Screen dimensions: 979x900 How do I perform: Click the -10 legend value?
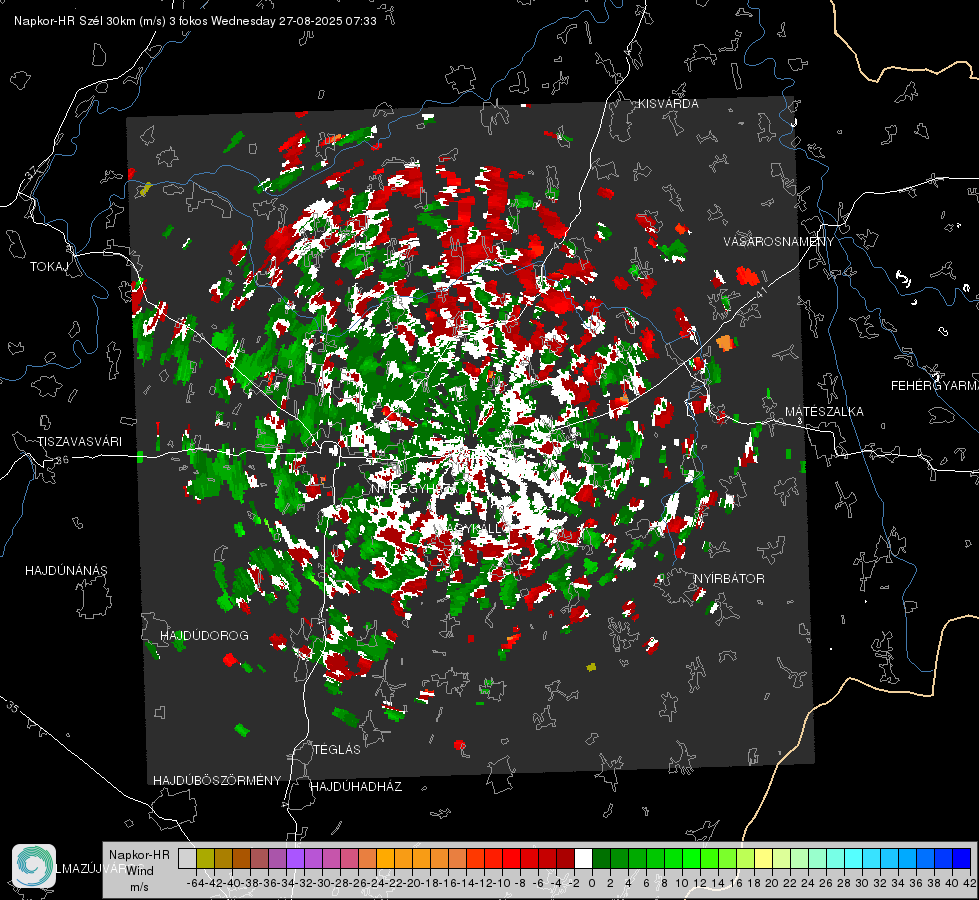pos(501,883)
